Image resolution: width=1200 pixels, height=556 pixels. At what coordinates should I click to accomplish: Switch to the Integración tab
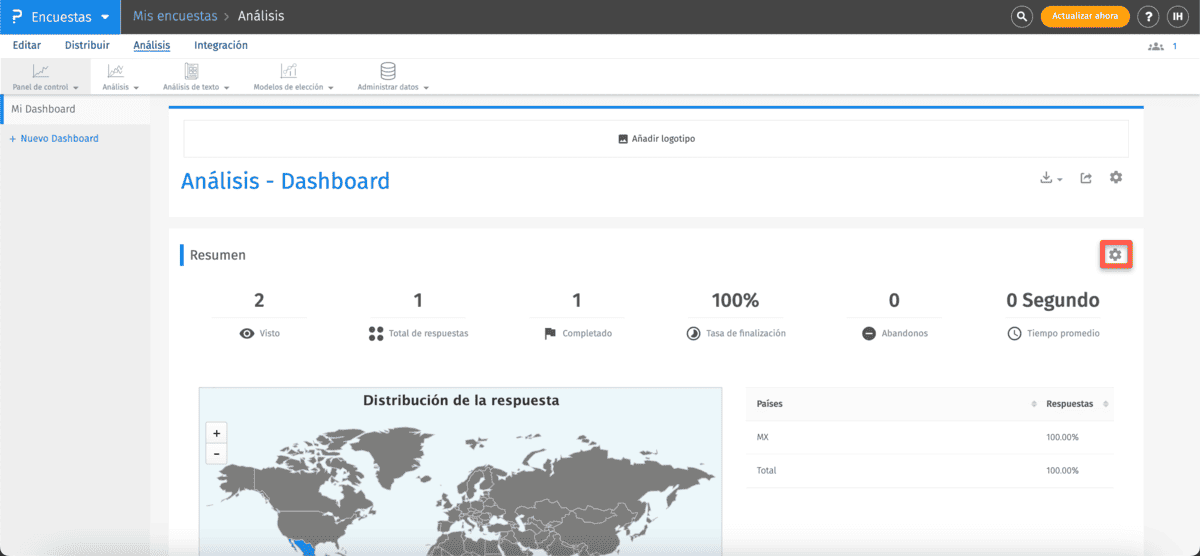click(221, 45)
